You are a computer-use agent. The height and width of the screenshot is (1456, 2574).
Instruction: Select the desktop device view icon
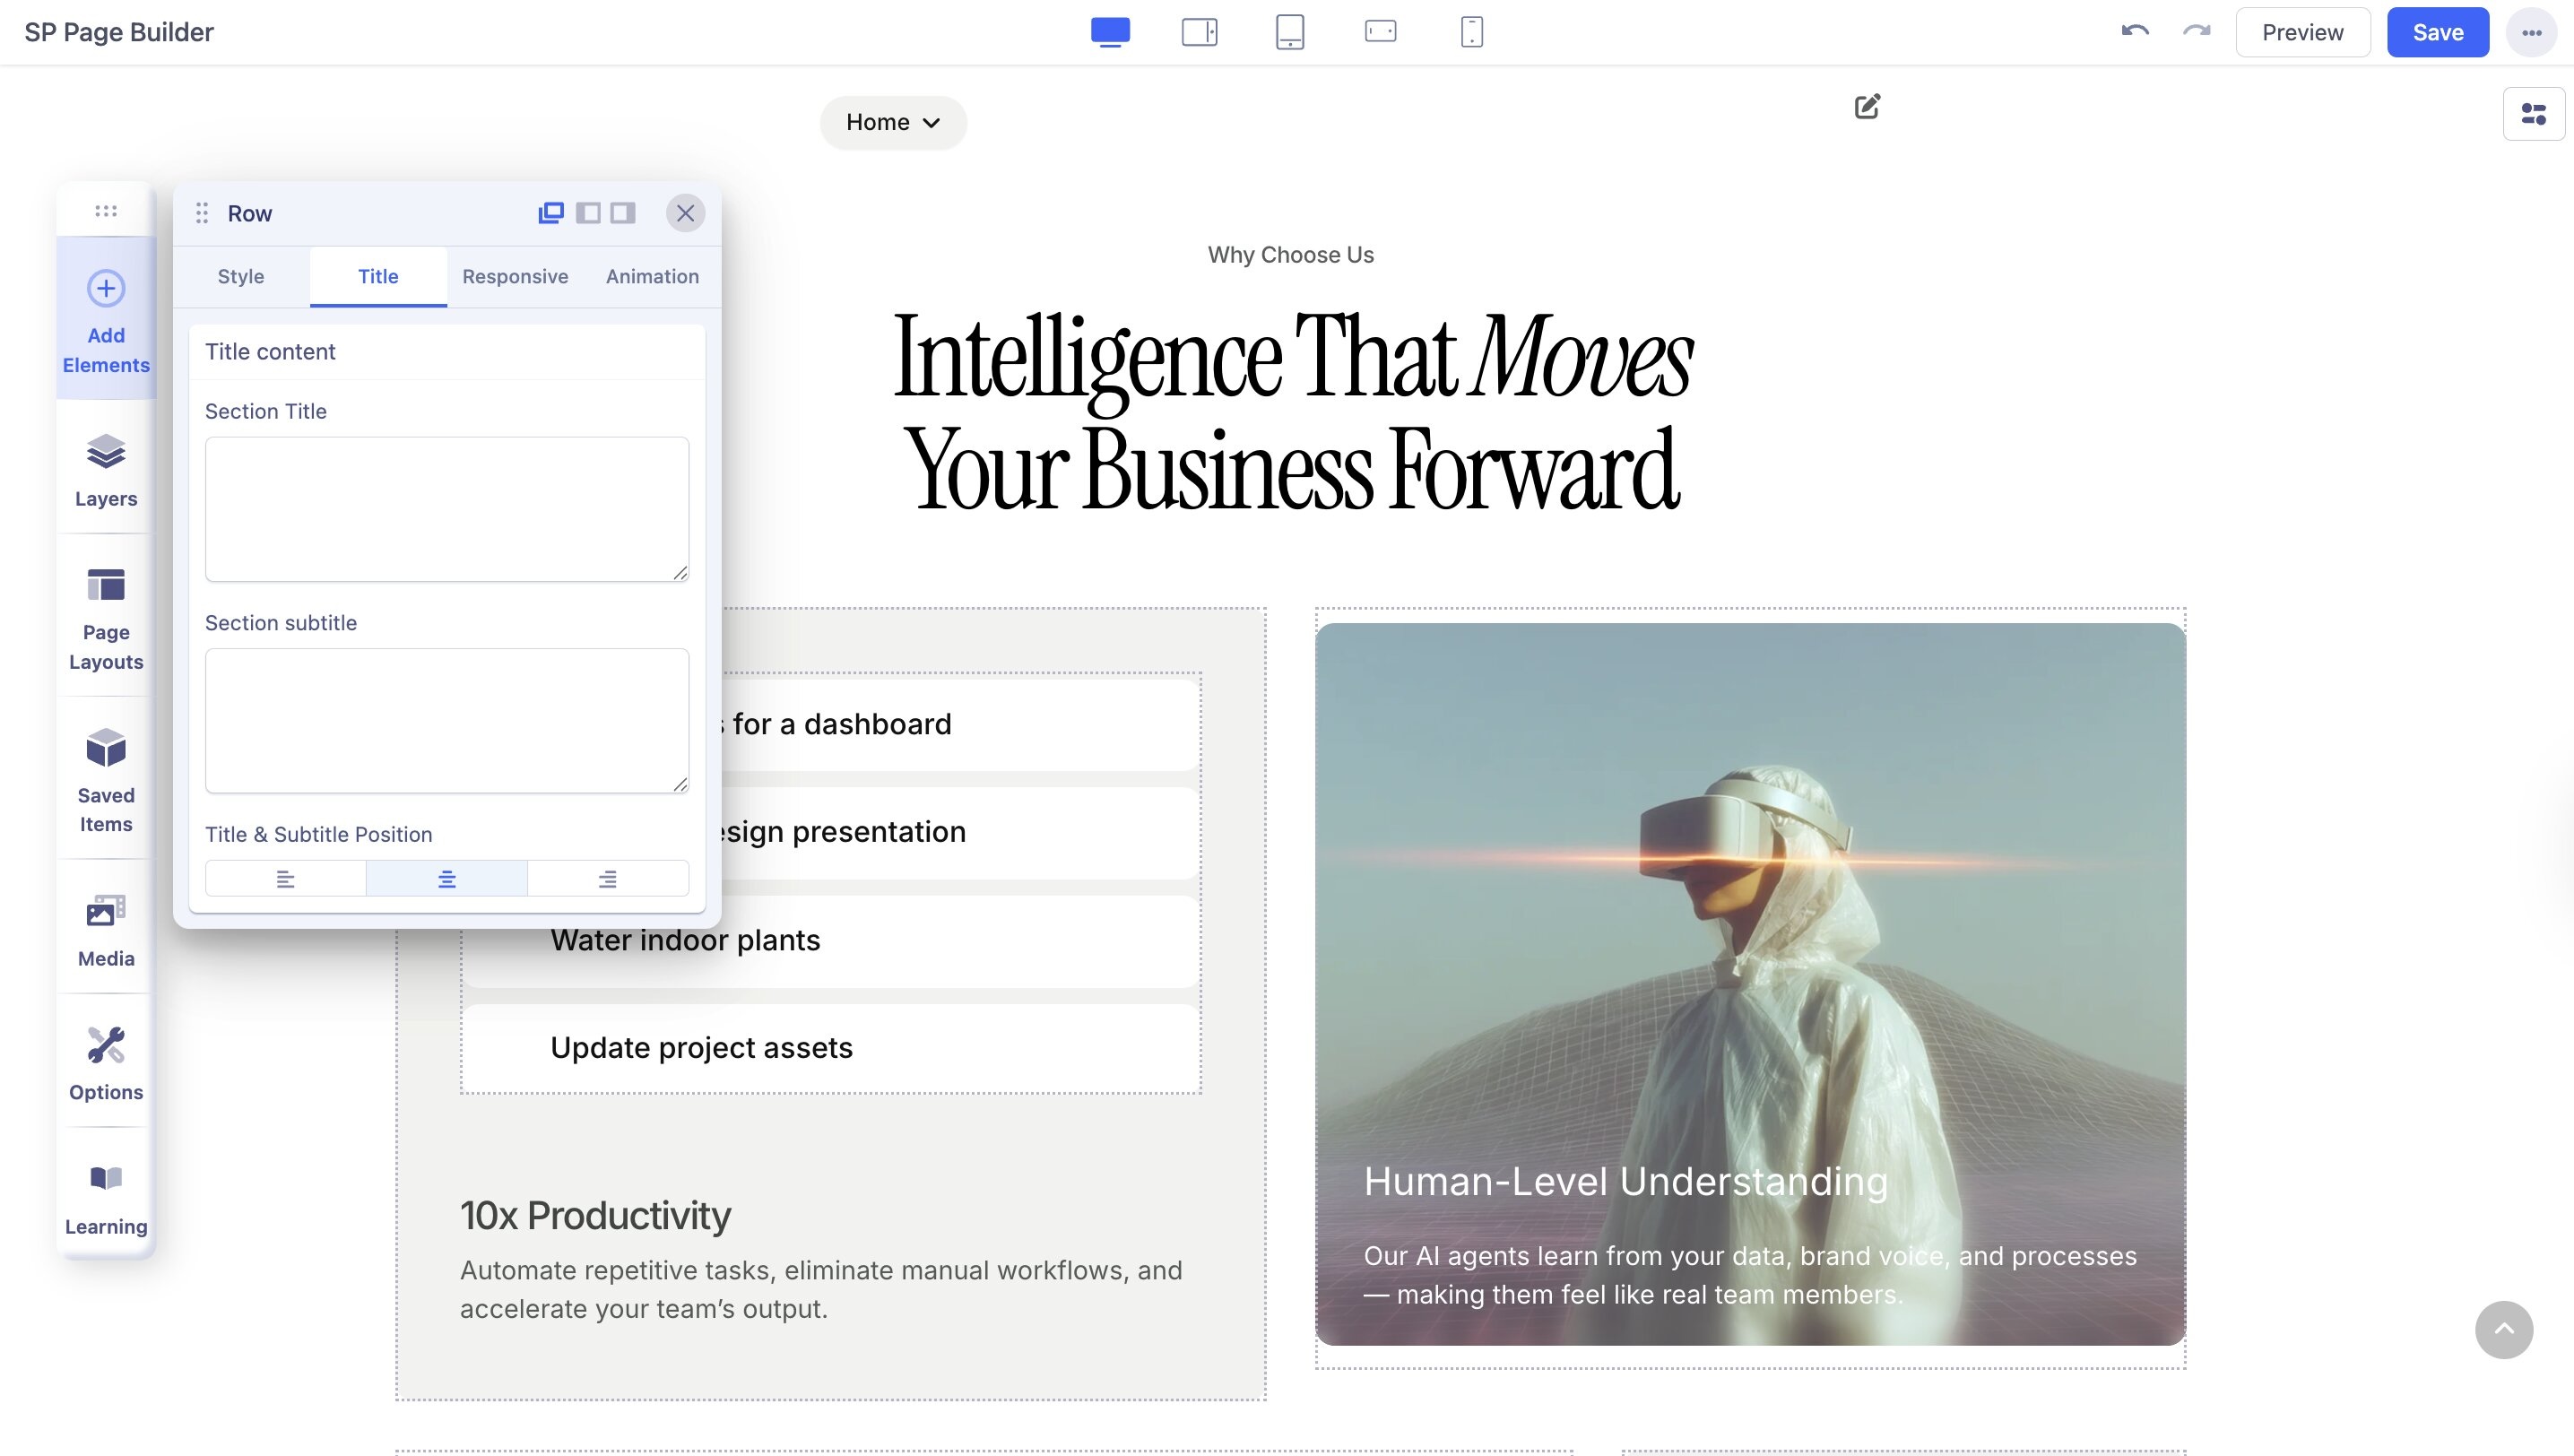pos(1110,32)
